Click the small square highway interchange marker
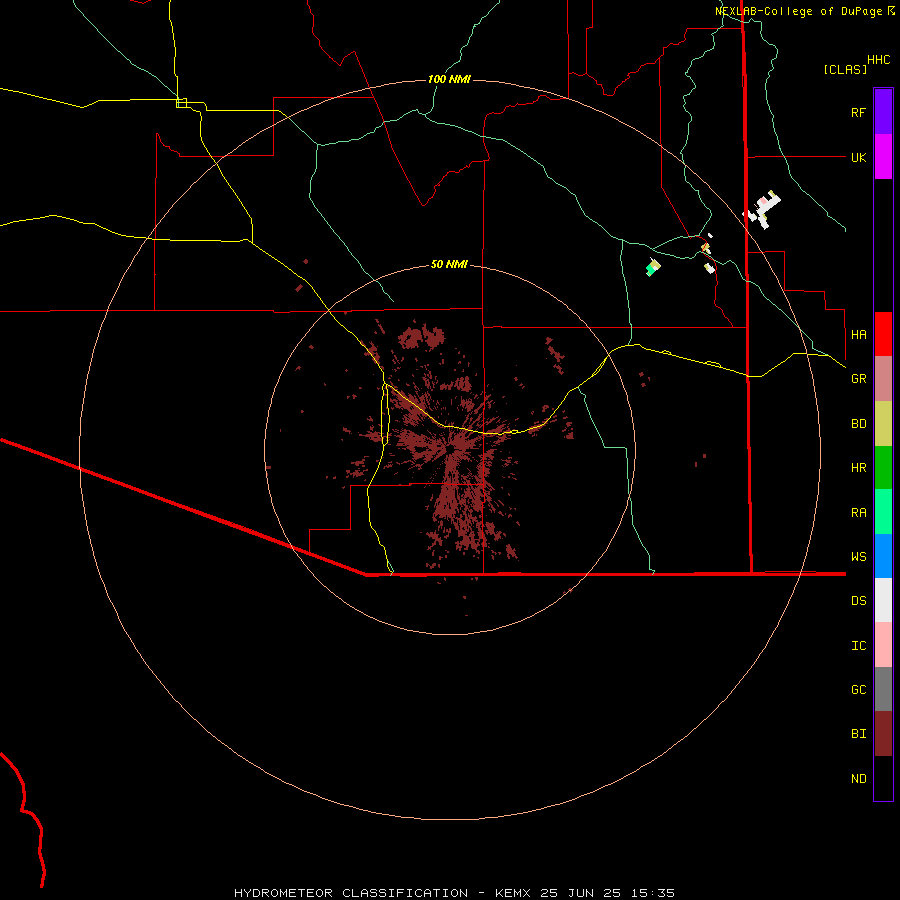900x900 pixels. (x=181, y=103)
